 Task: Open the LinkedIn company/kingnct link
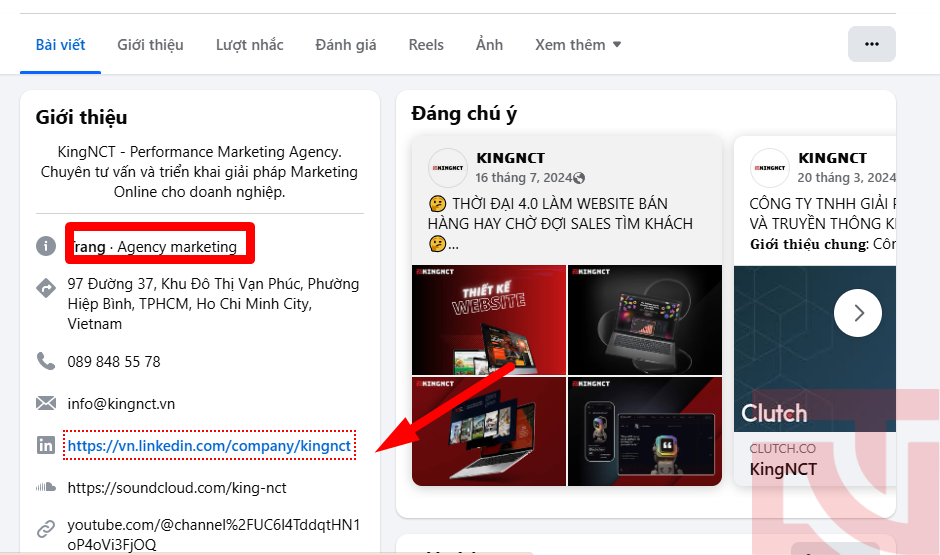coord(209,445)
